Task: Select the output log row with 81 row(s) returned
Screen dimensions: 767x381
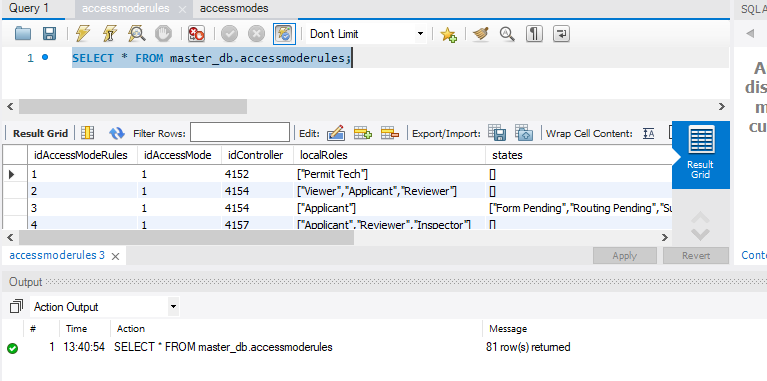Action: pyautogui.click(x=384, y=347)
